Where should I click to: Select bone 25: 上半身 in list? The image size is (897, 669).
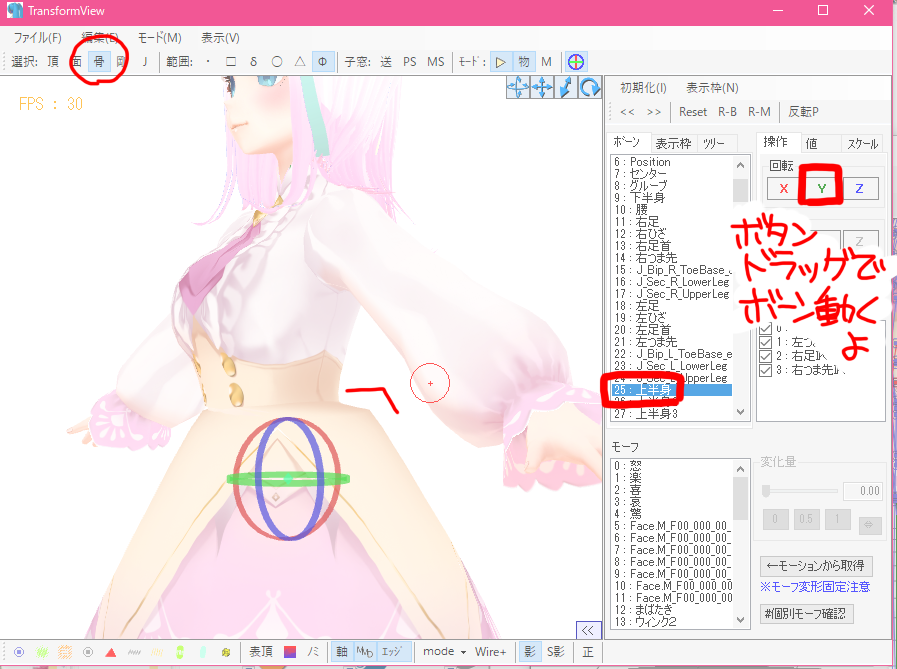tap(672, 390)
